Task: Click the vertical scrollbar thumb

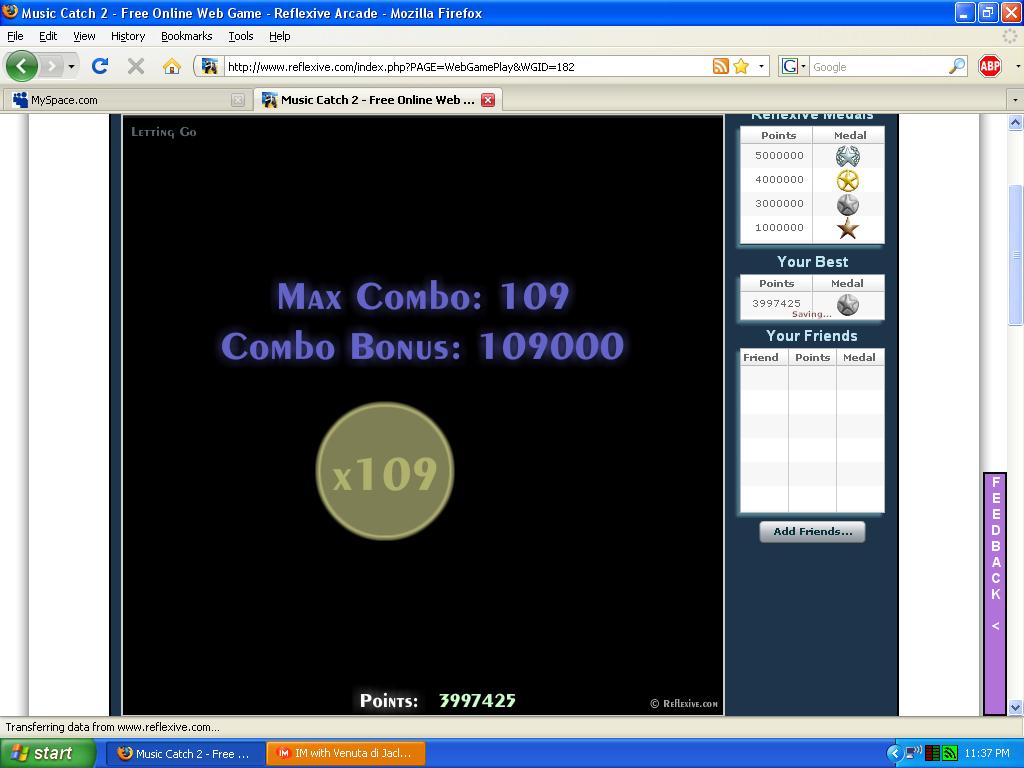Action: pyautogui.click(x=1015, y=255)
